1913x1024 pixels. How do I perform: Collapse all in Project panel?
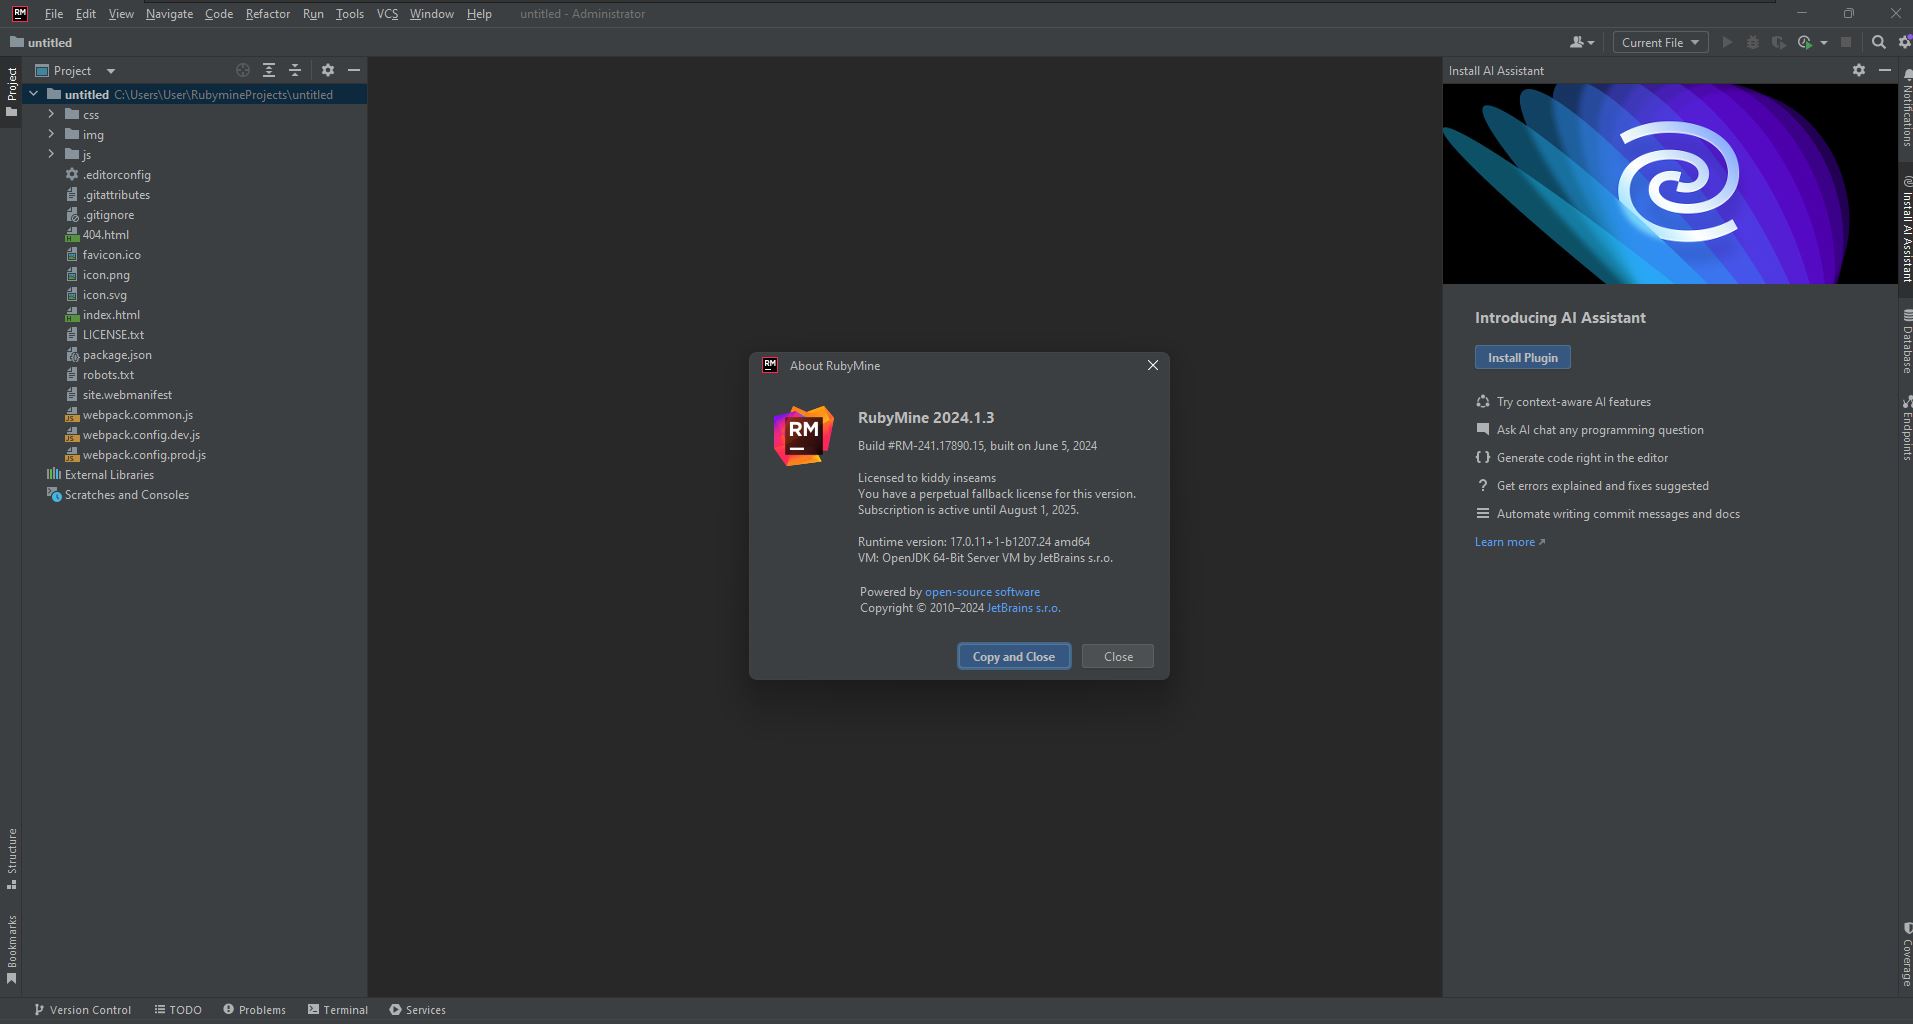(295, 70)
